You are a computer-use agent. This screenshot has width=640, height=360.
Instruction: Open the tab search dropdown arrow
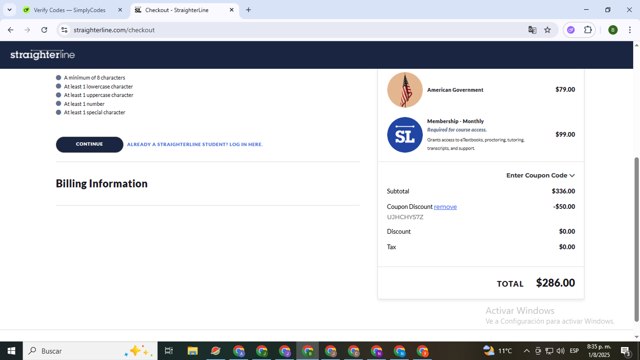click(9, 10)
